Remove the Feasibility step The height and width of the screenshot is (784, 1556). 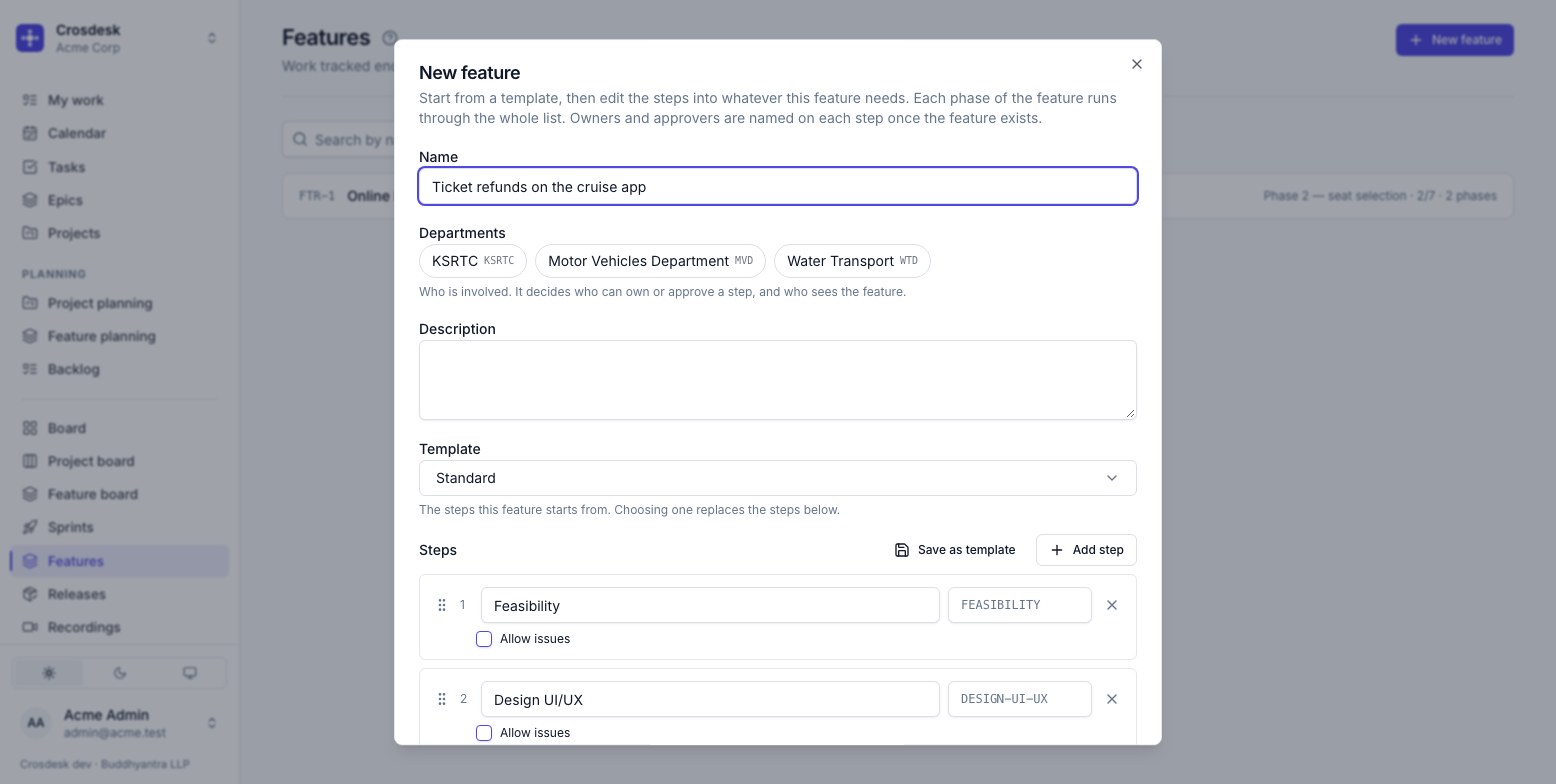[1112, 605]
